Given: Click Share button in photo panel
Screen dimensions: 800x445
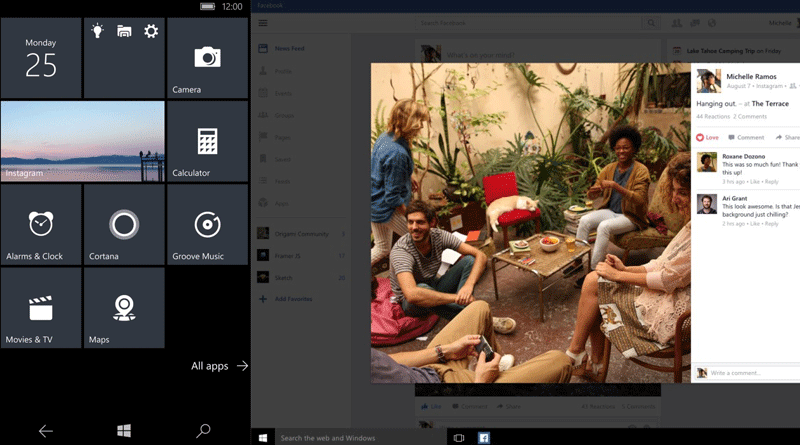Looking at the screenshot, I should pyautogui.click(x=787, y=137).
